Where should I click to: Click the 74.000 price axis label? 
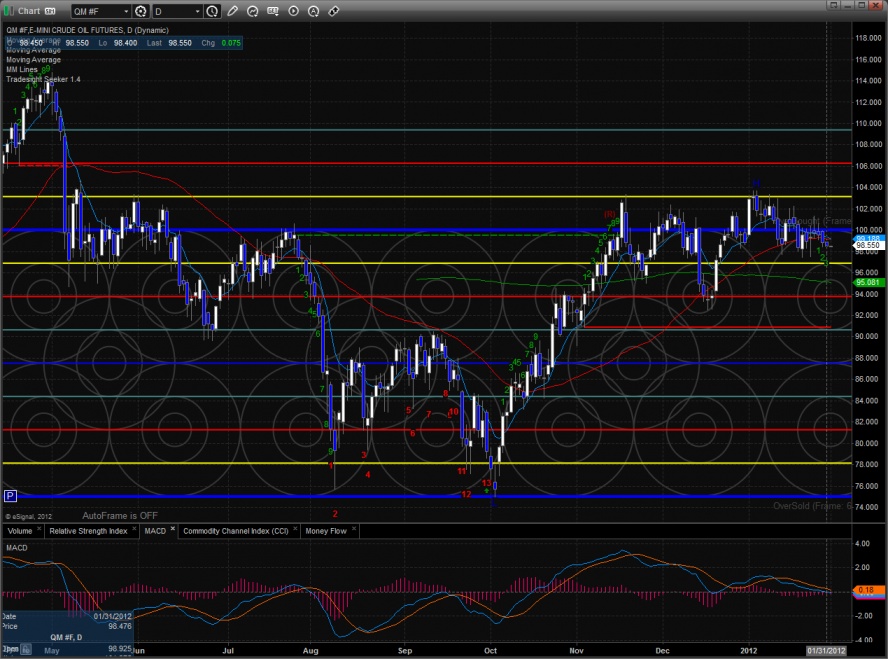[868, 507]
